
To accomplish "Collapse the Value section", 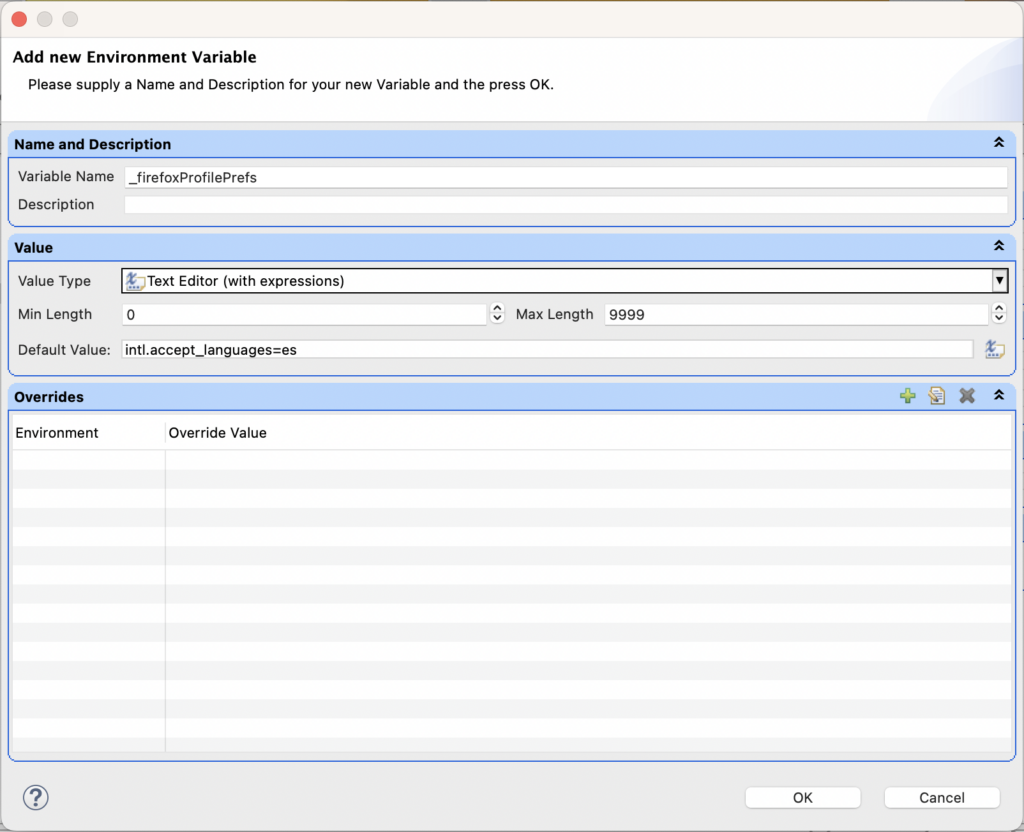I will click(999, 246).
